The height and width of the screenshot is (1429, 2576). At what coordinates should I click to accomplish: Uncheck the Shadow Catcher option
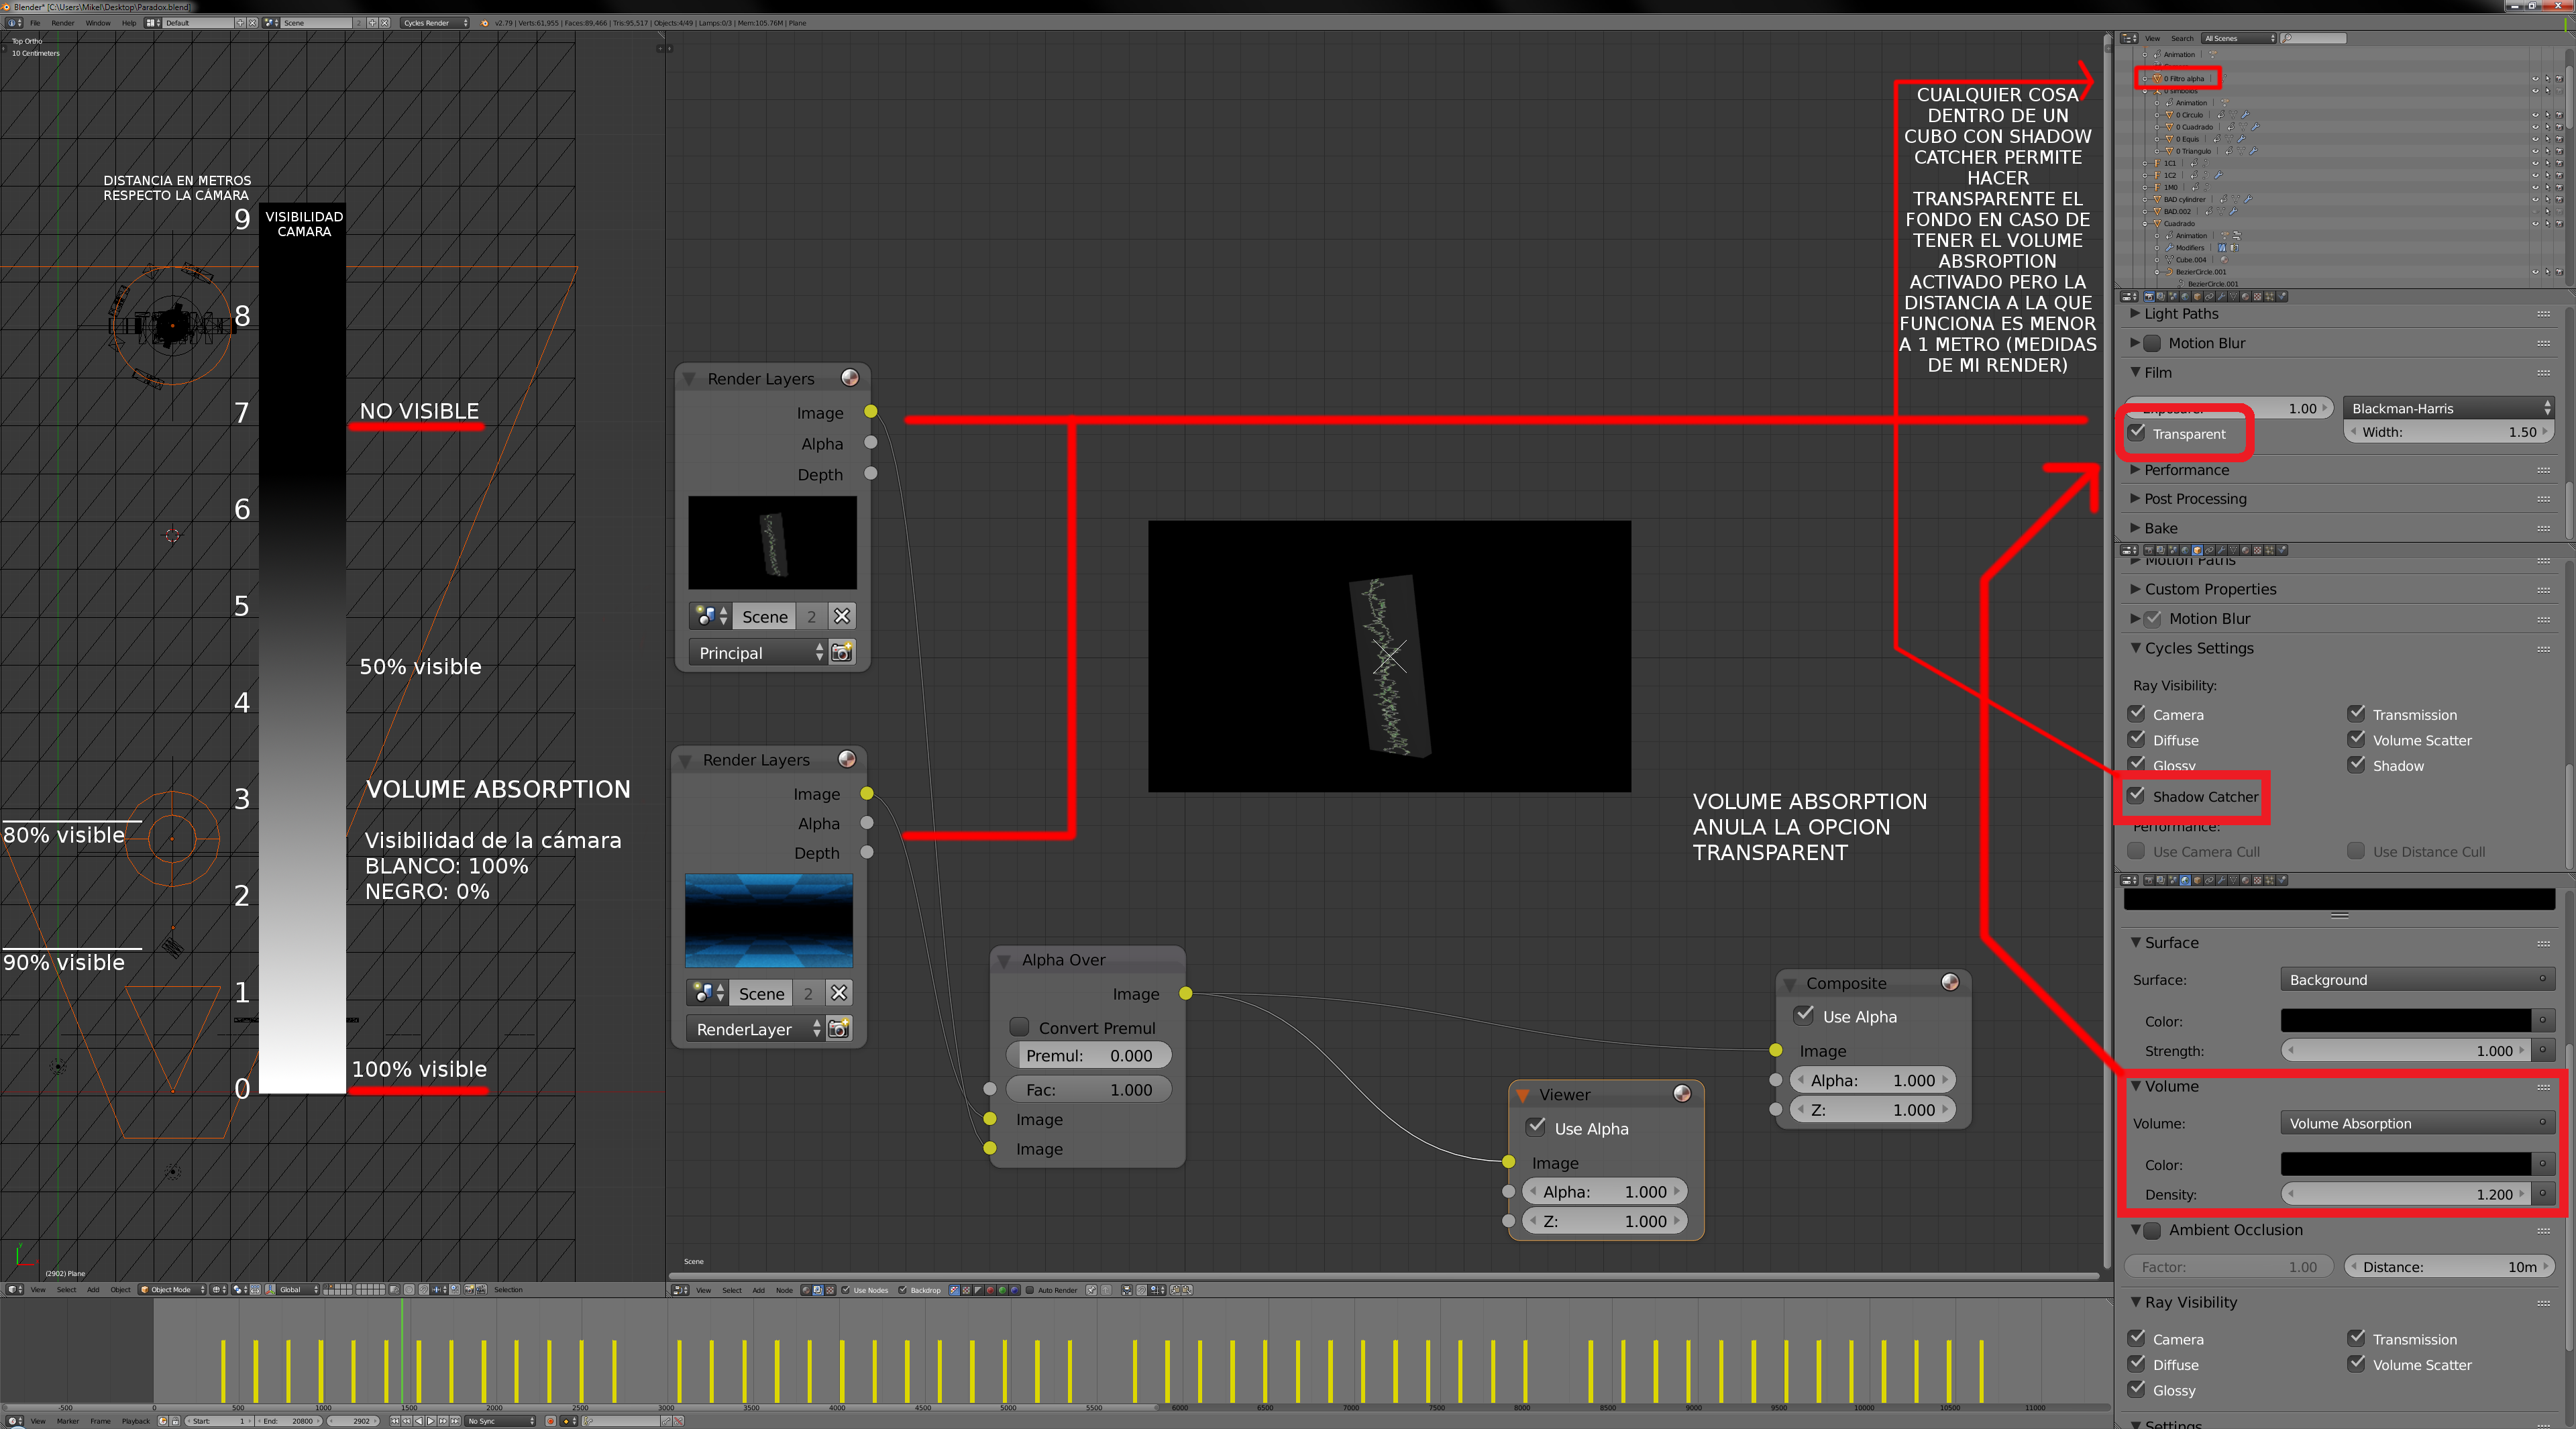click(x=2137, y=796)
